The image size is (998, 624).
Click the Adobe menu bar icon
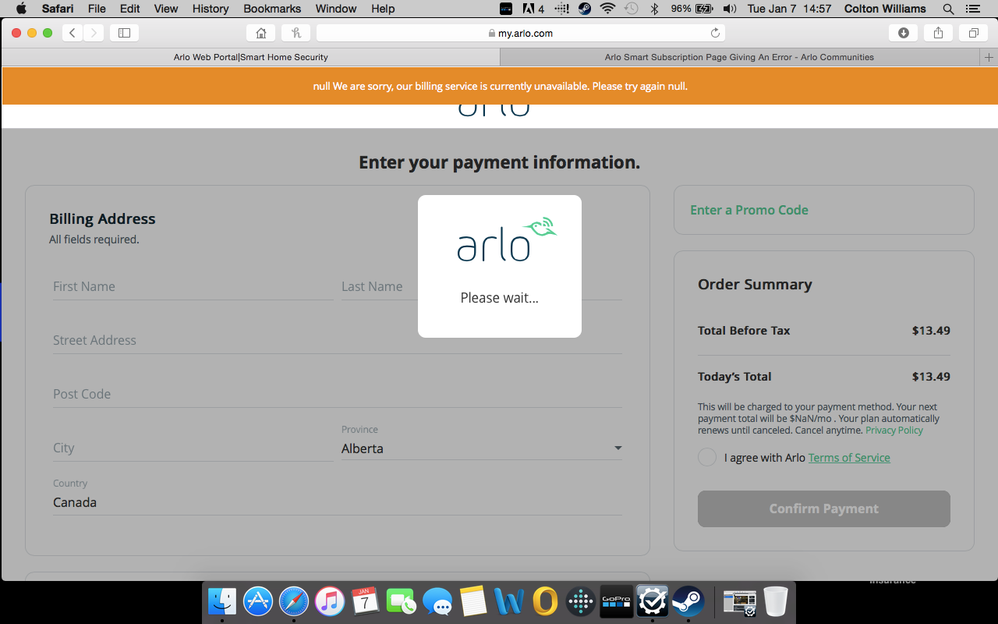533,9
